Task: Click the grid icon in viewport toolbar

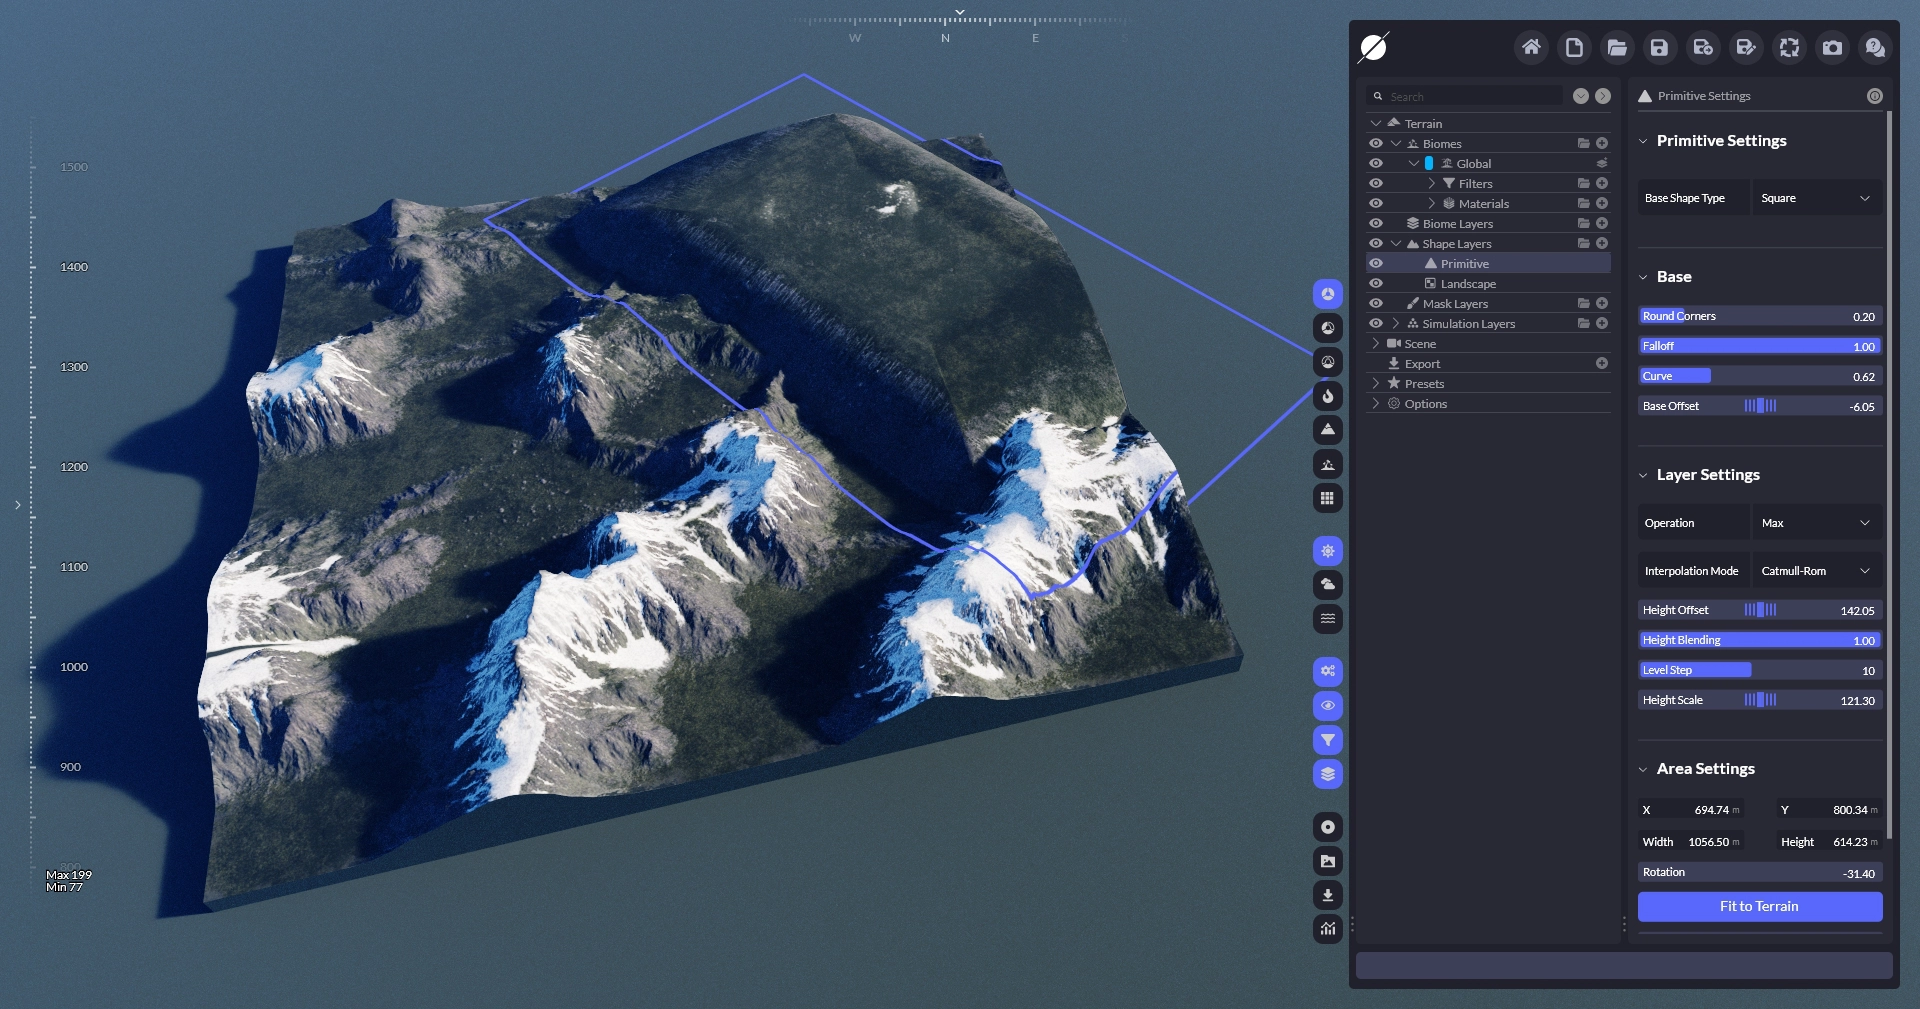Action: (x=1328, y=498)
